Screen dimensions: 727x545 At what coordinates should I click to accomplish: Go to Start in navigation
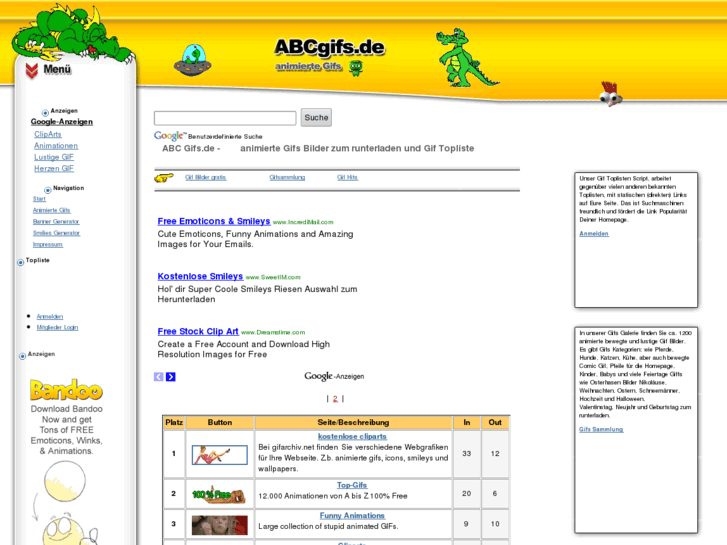point(39,199)
